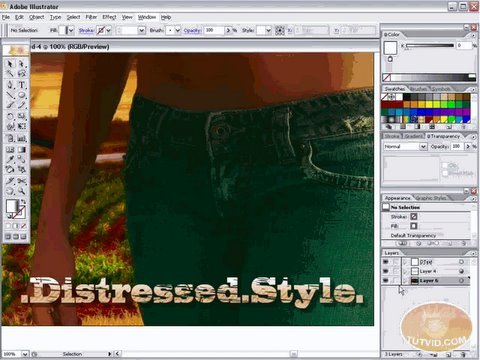The image size is (480, 360).
Task: Select the Pen tool
Action: [10, 85]
